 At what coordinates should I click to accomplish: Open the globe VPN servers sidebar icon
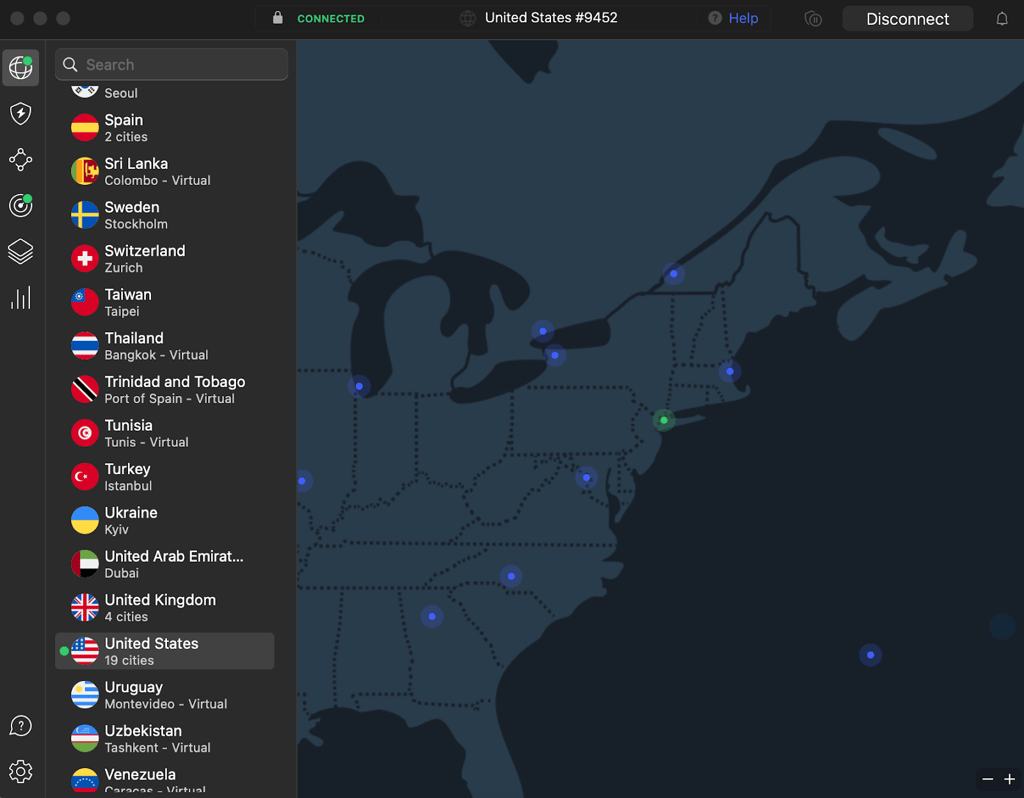coord(20,67)
